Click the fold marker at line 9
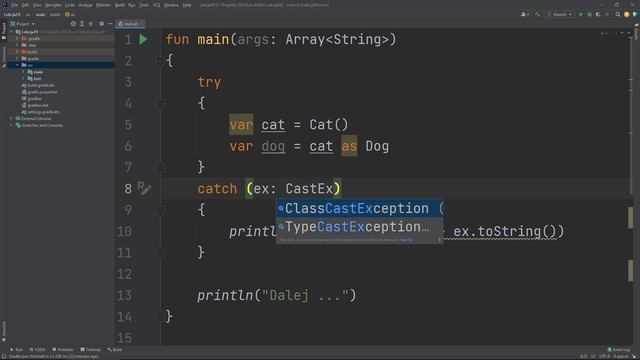 point(160,210)
